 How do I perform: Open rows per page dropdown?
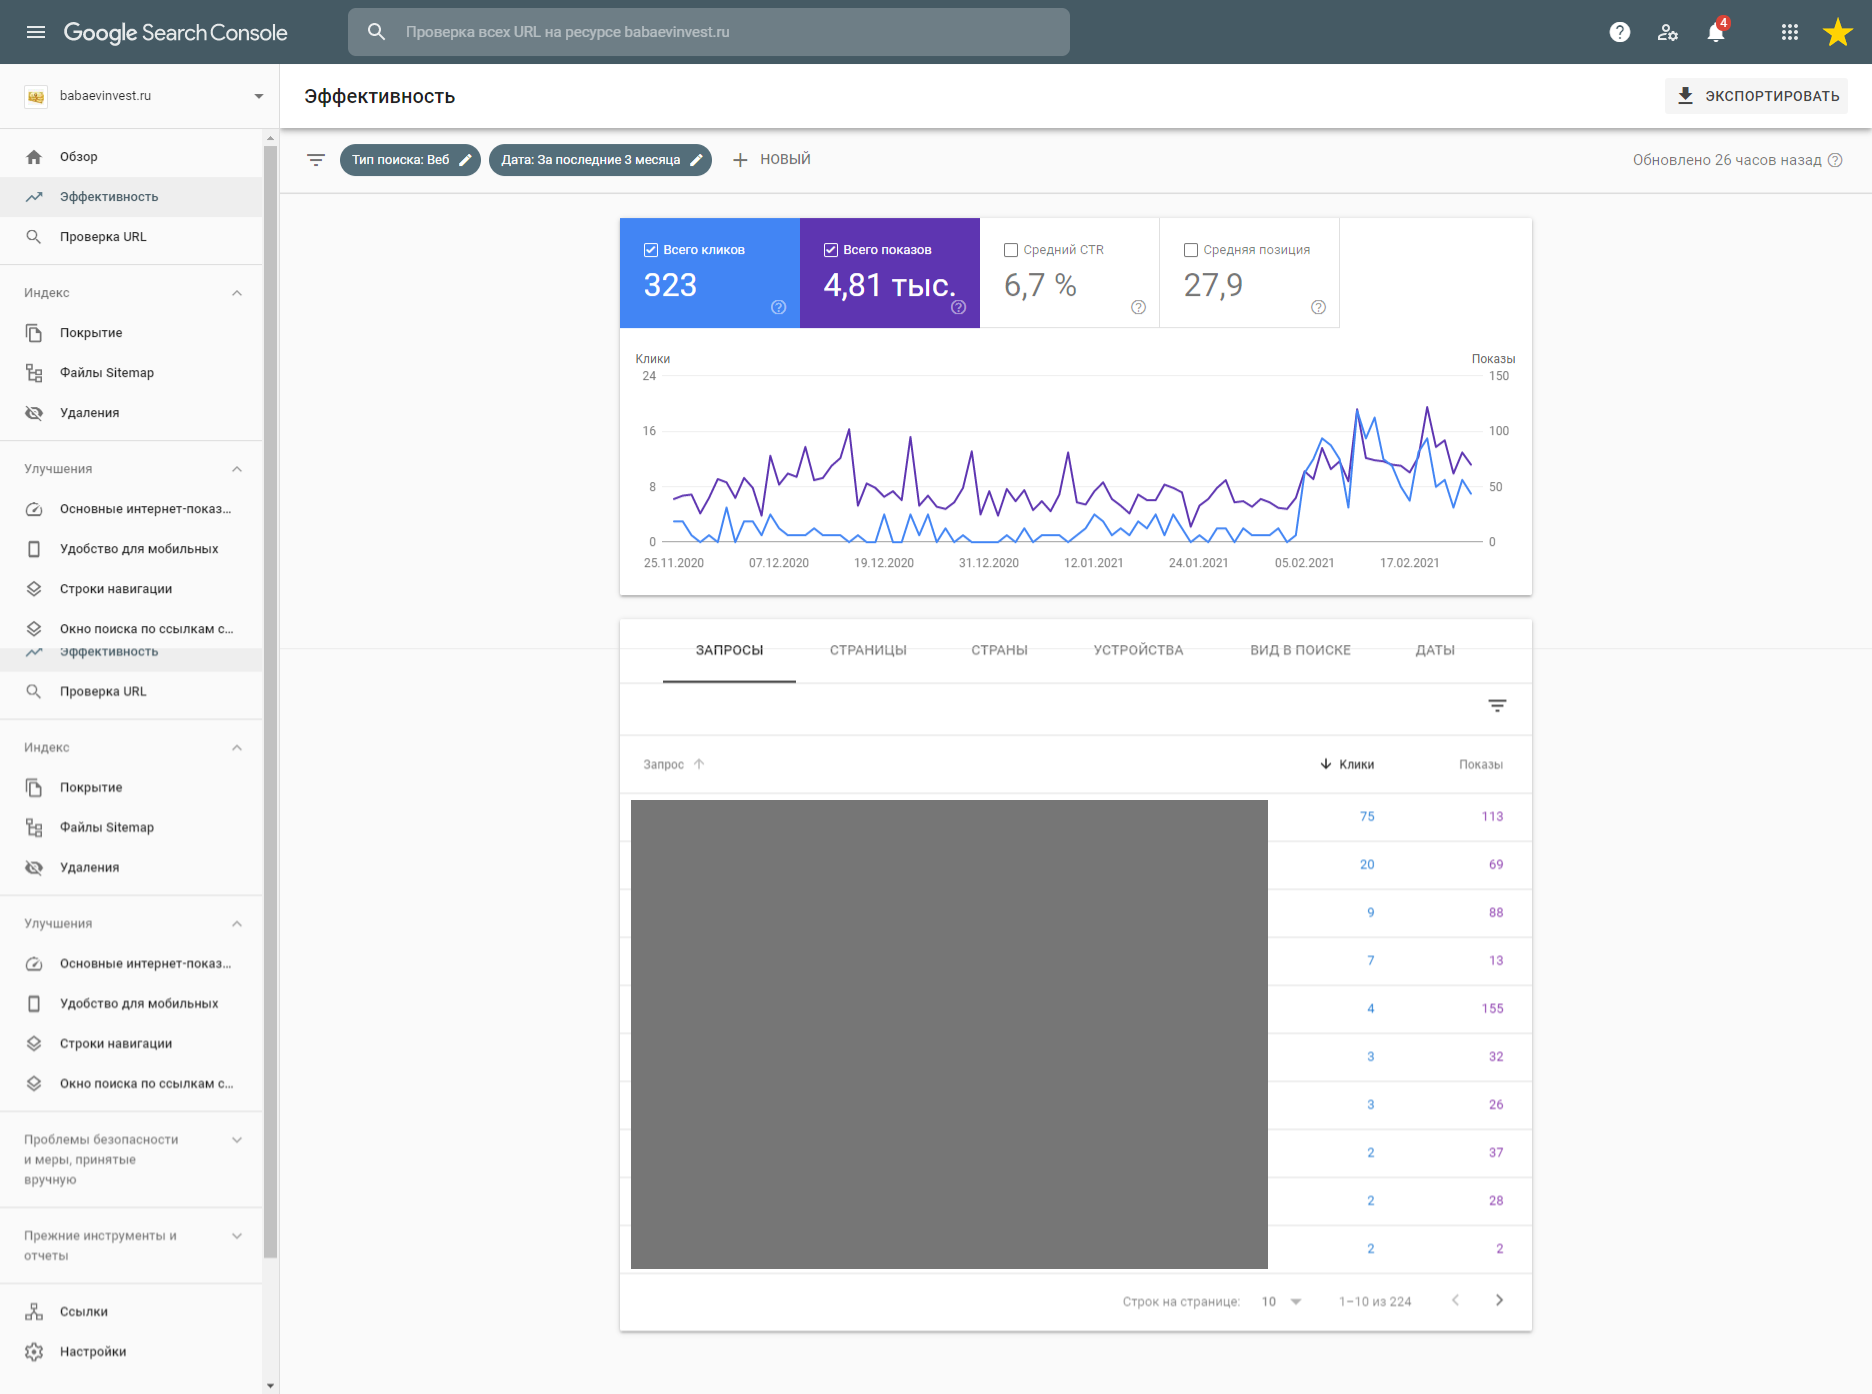click(x=1281, y=1301)
